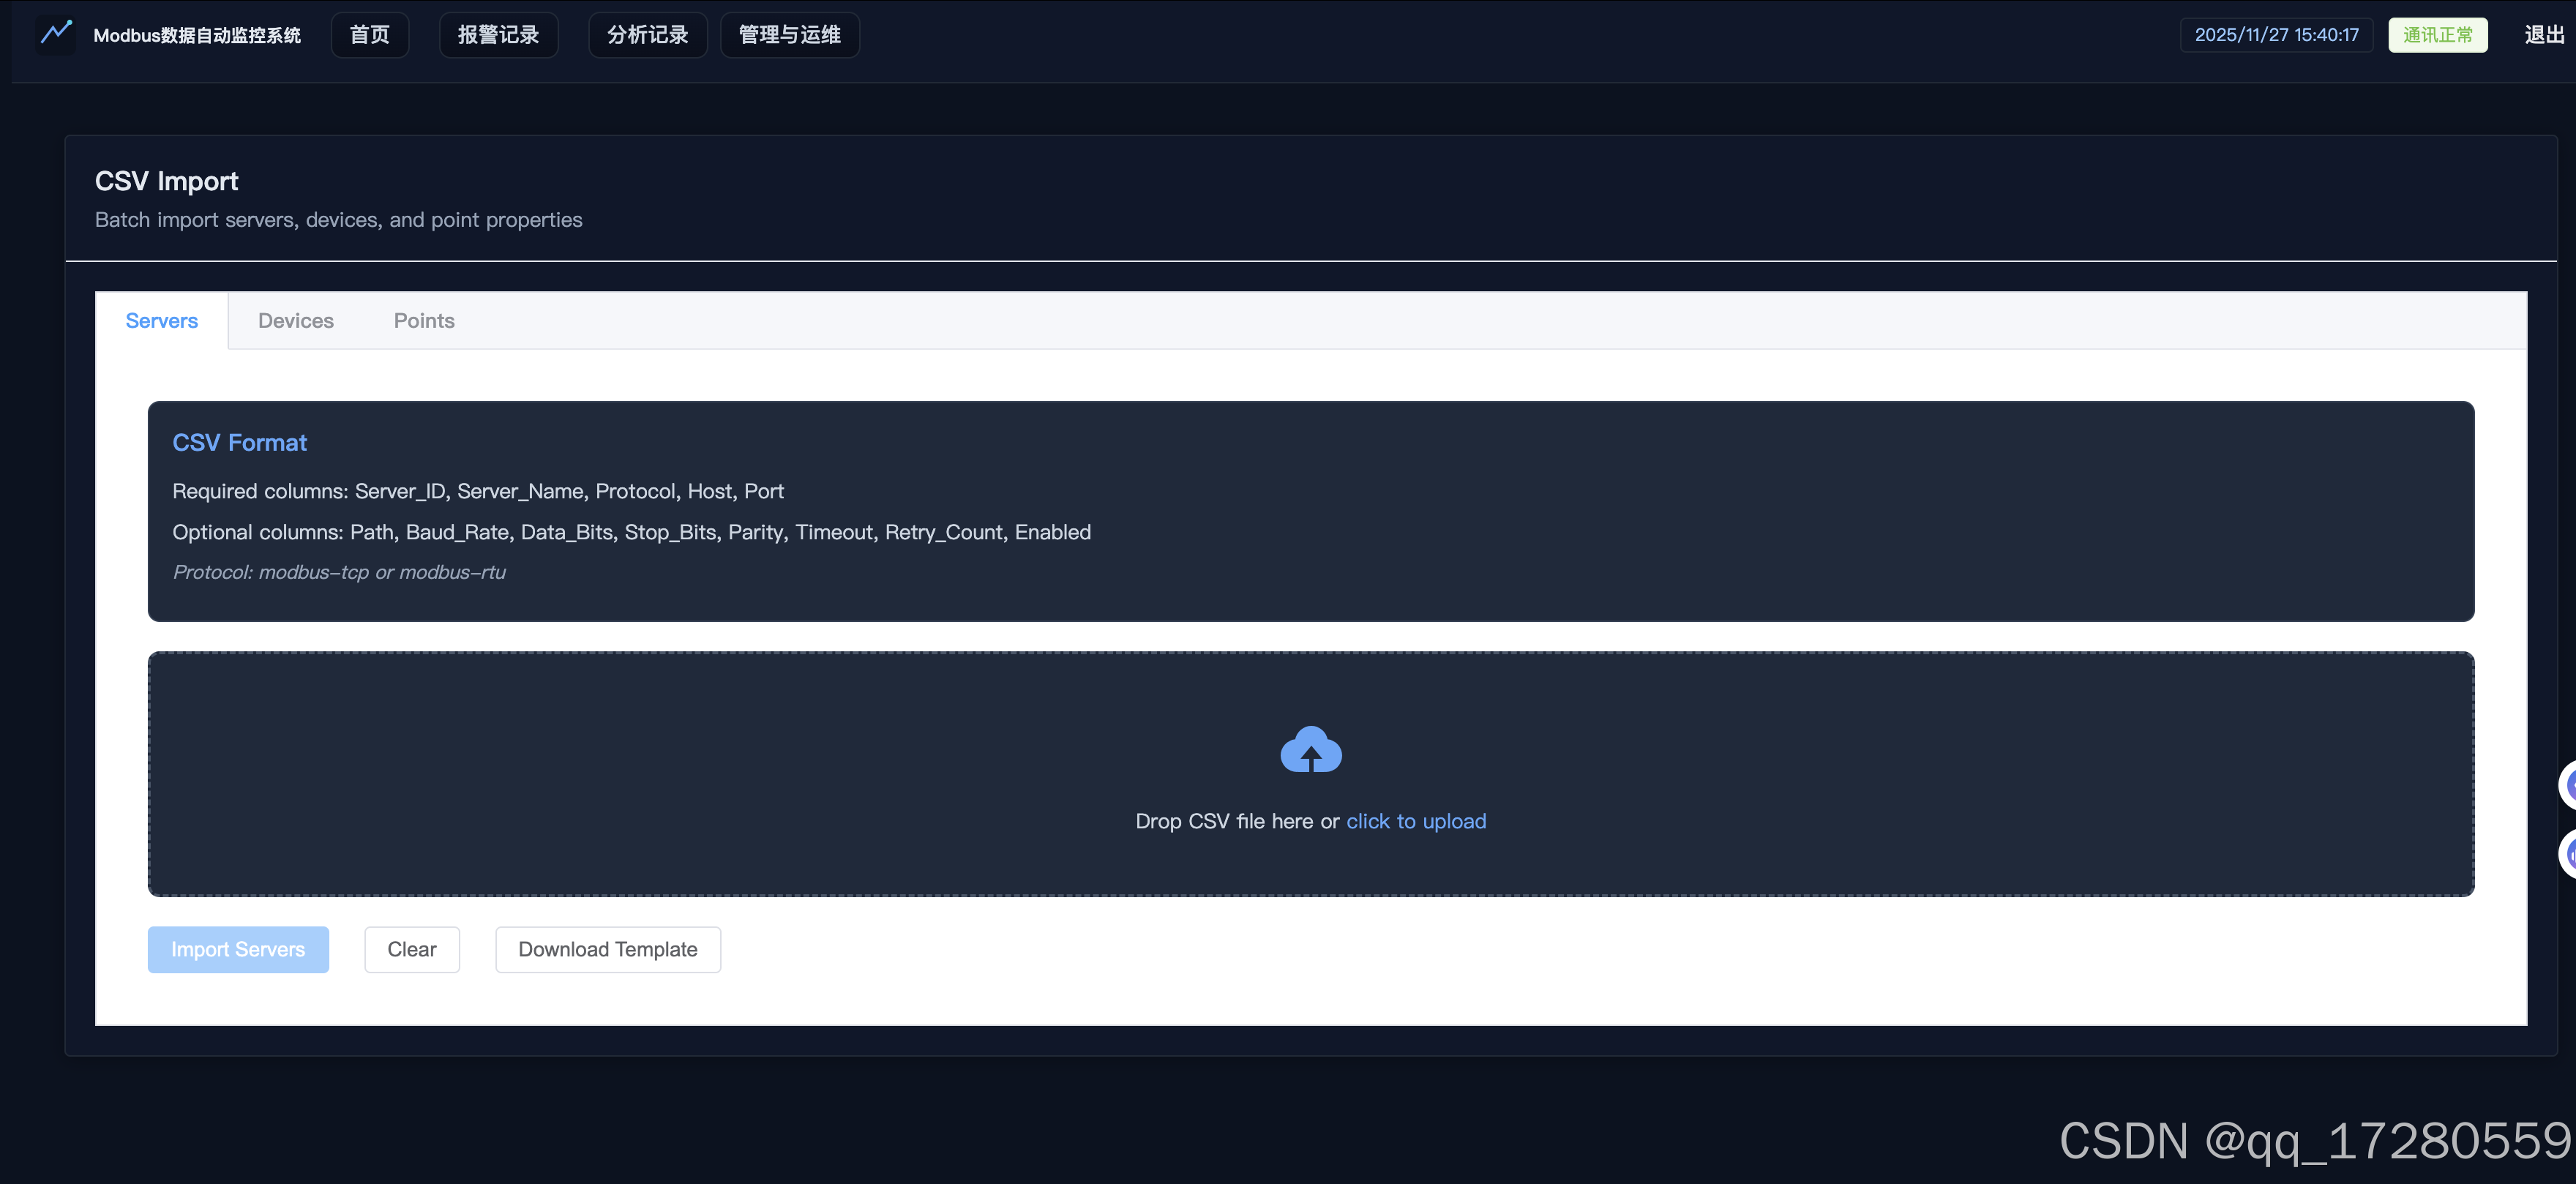2576x1184 pixels.
Task: Click the Modbus数据自动监控系统 title text
Action: coord(197,36)
